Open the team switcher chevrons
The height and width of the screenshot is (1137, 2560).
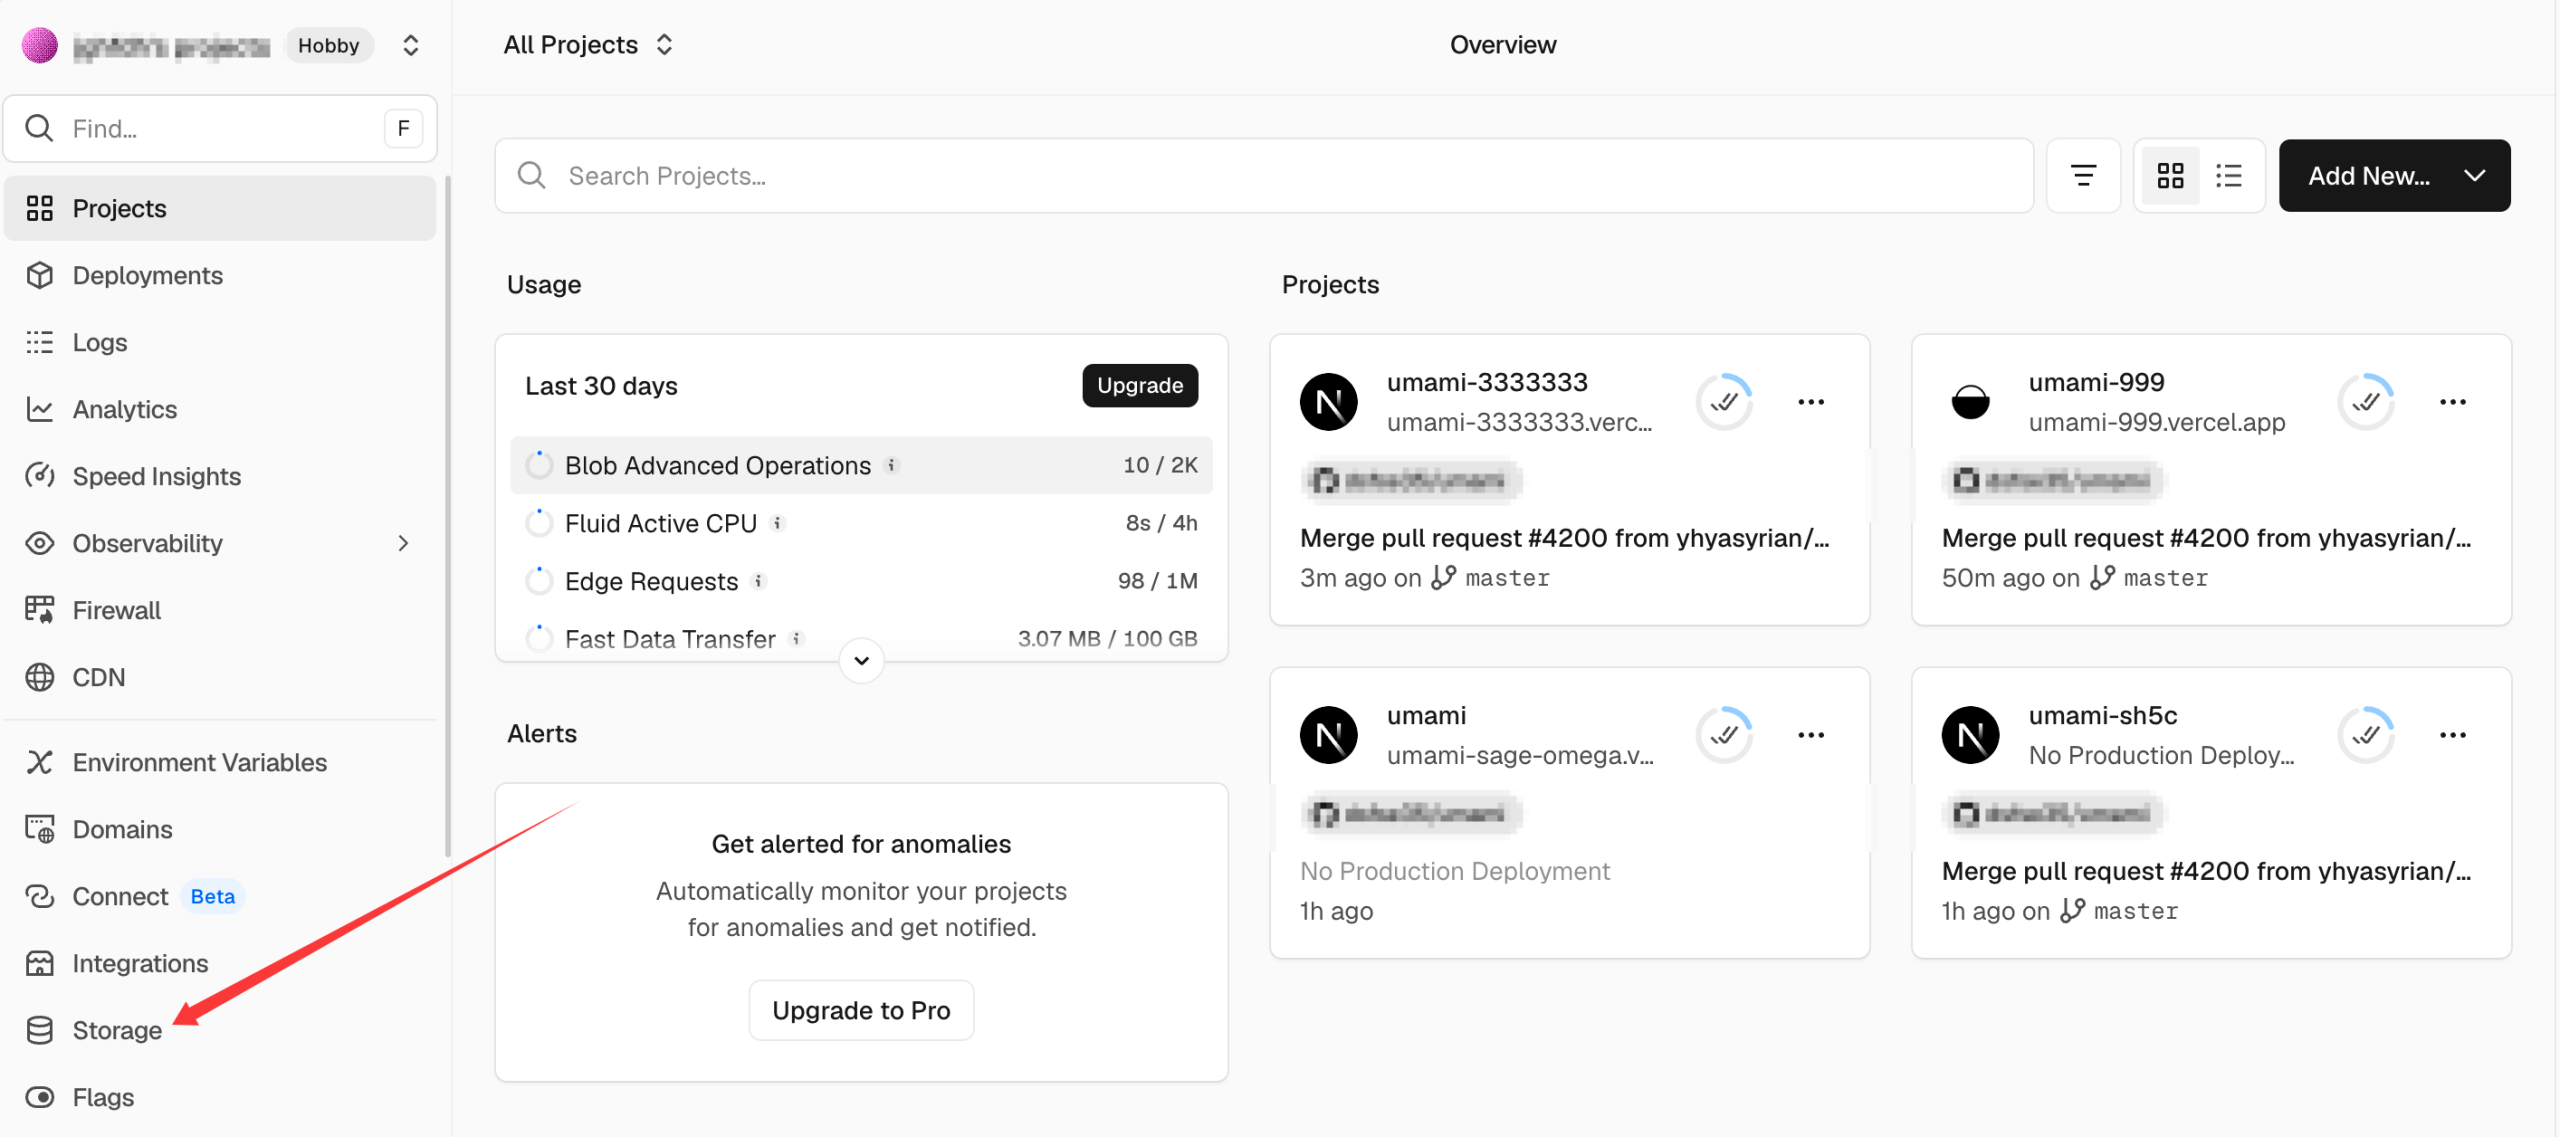tap(411, 45)
